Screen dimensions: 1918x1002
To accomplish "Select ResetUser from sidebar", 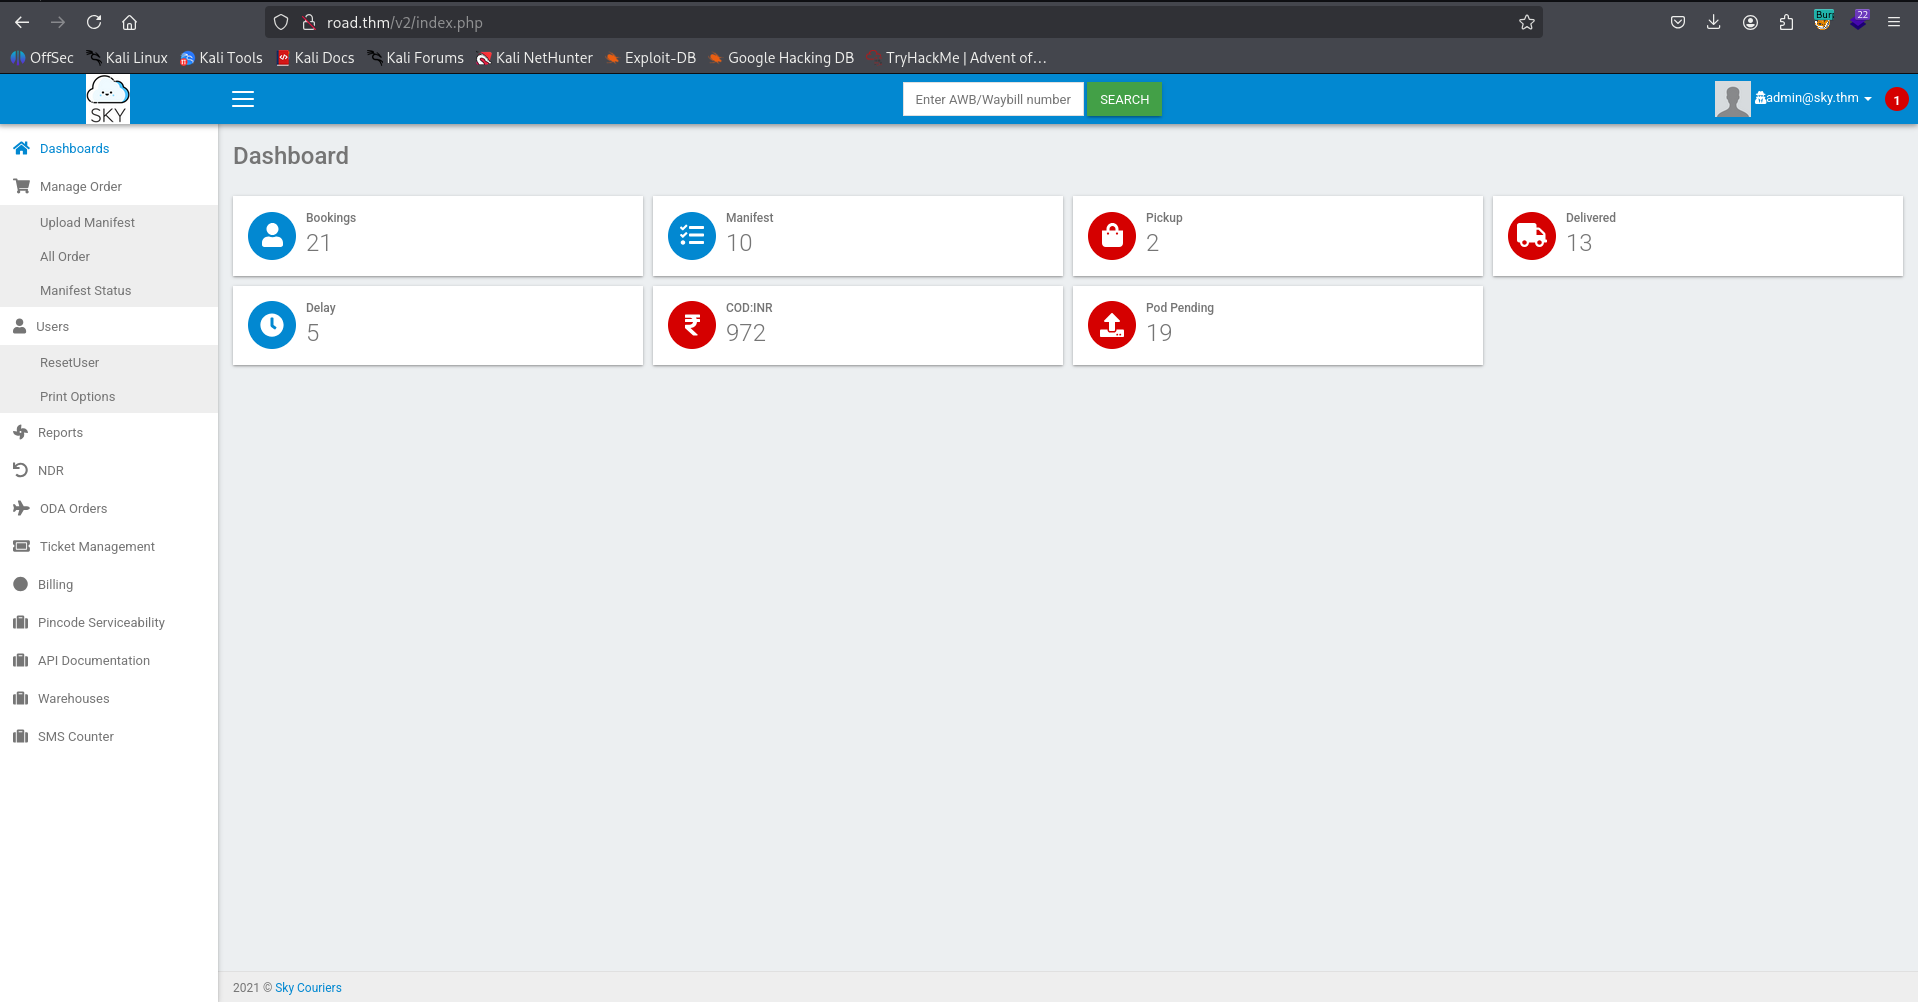I will point(69,363).
